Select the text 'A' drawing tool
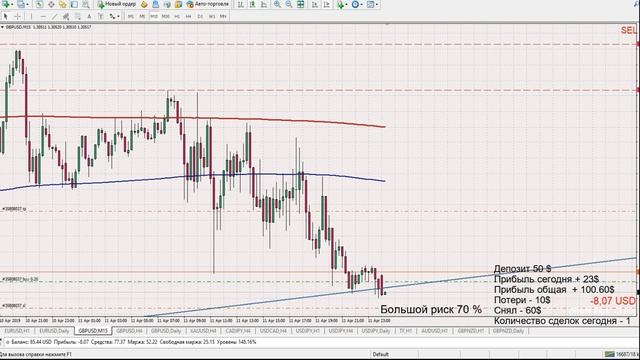Viewport: 640px width, 360px height. 89,16
